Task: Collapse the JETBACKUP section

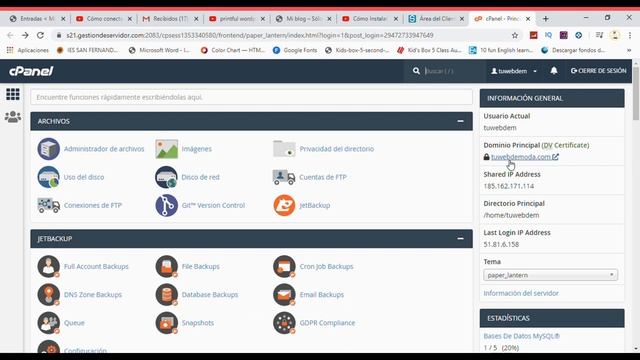Action: click(460, 239)
